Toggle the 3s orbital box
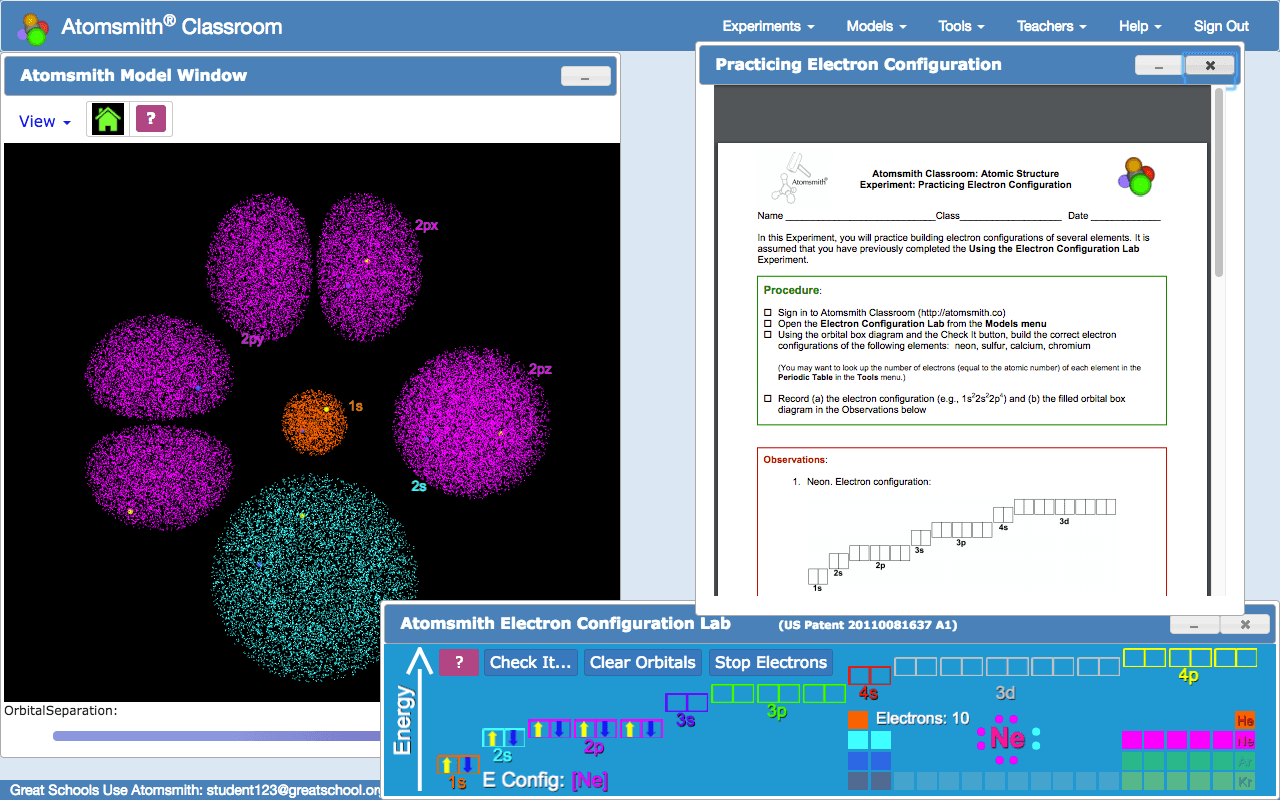Screen dimensions: 1280x800 pyautogui.click(x=686, y=703)
